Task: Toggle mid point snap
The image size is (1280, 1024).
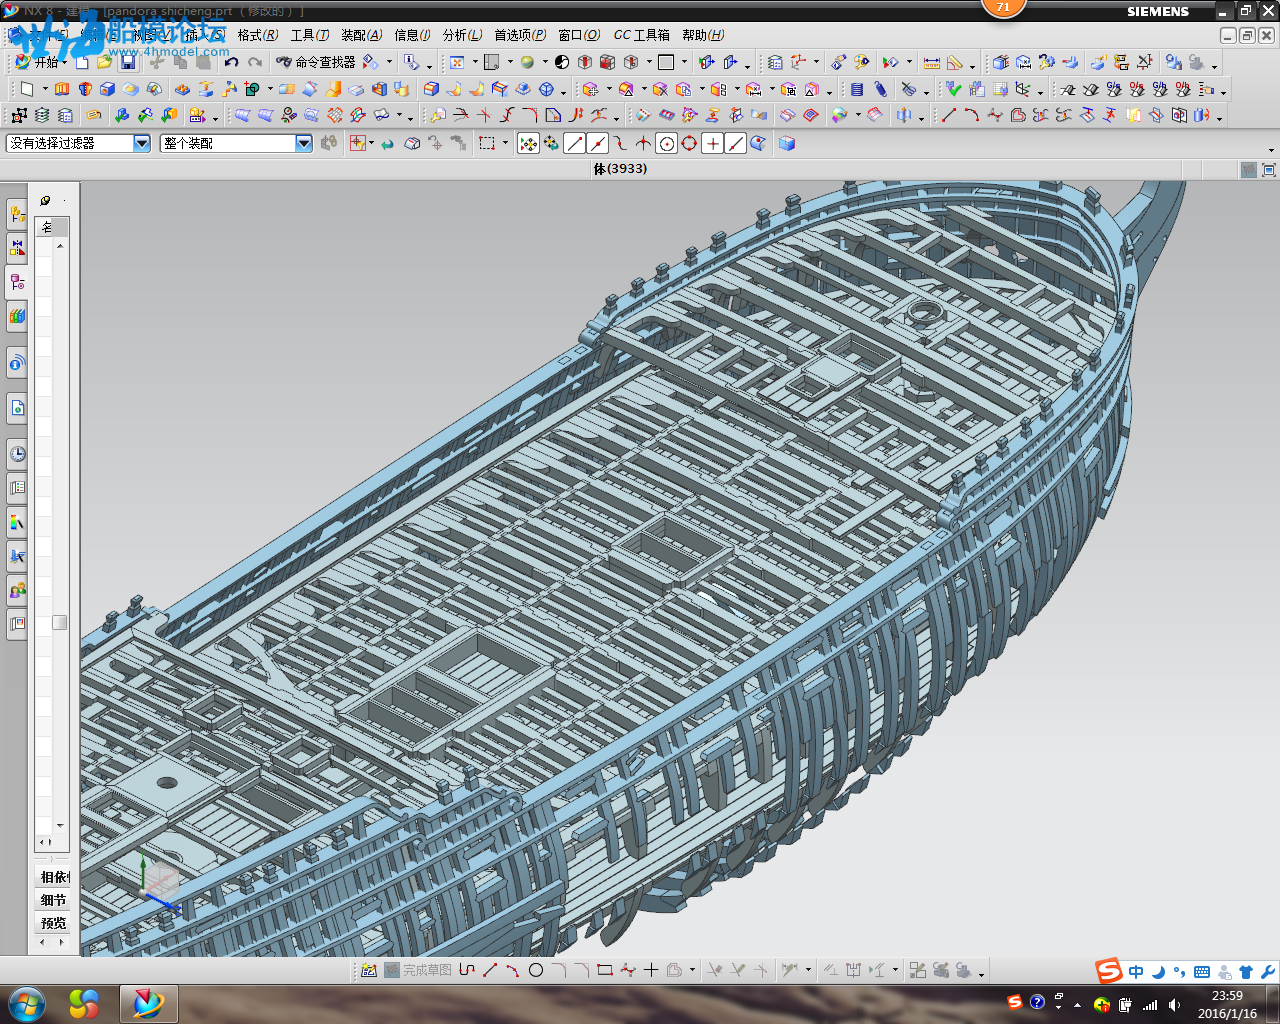Action: point(597,143)
